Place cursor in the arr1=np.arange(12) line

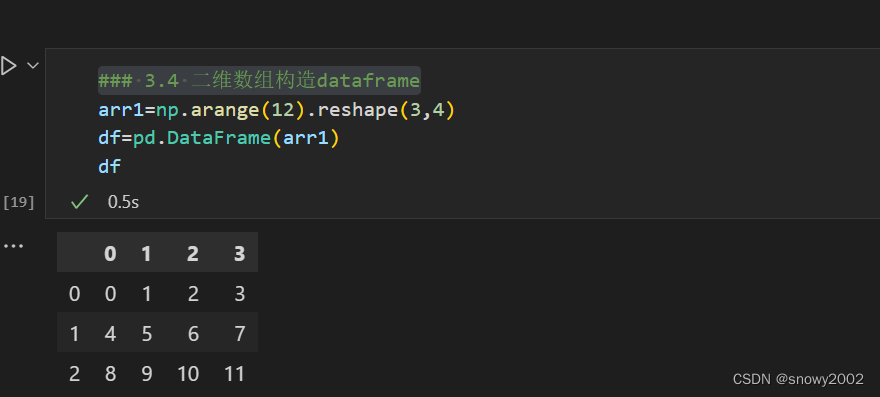point(277,111)
